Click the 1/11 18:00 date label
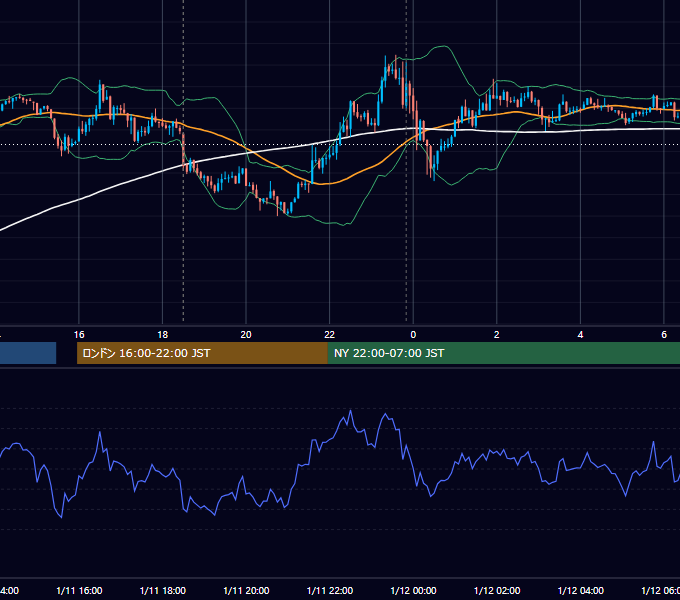This screenshot has width=680, height=600. pos(163,590)
